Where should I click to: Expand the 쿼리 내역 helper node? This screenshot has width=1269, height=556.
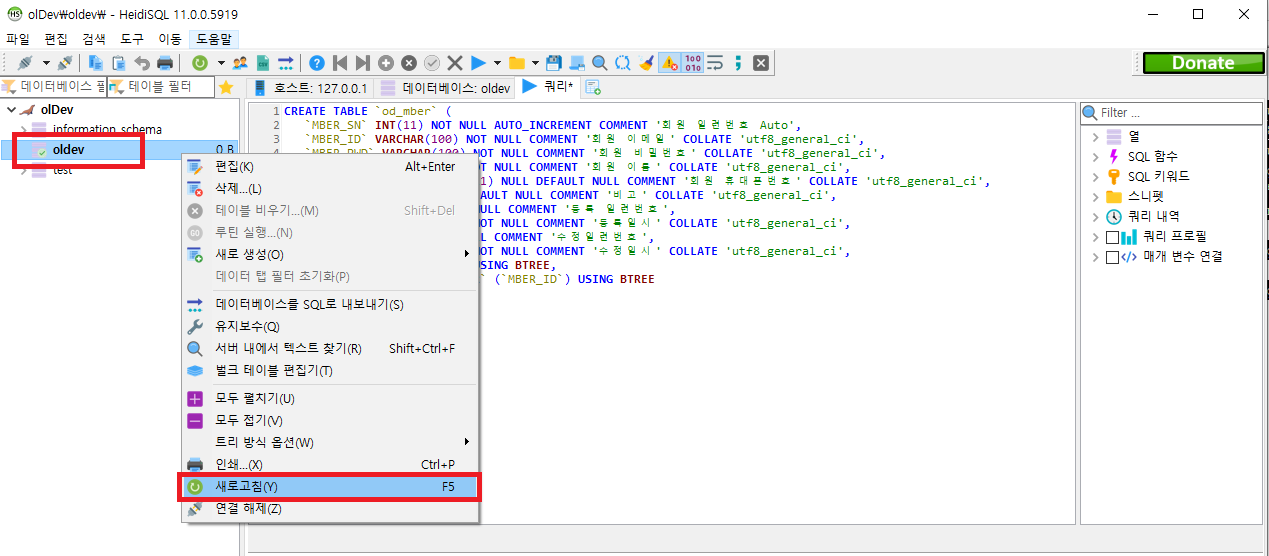pos(1095,216)
